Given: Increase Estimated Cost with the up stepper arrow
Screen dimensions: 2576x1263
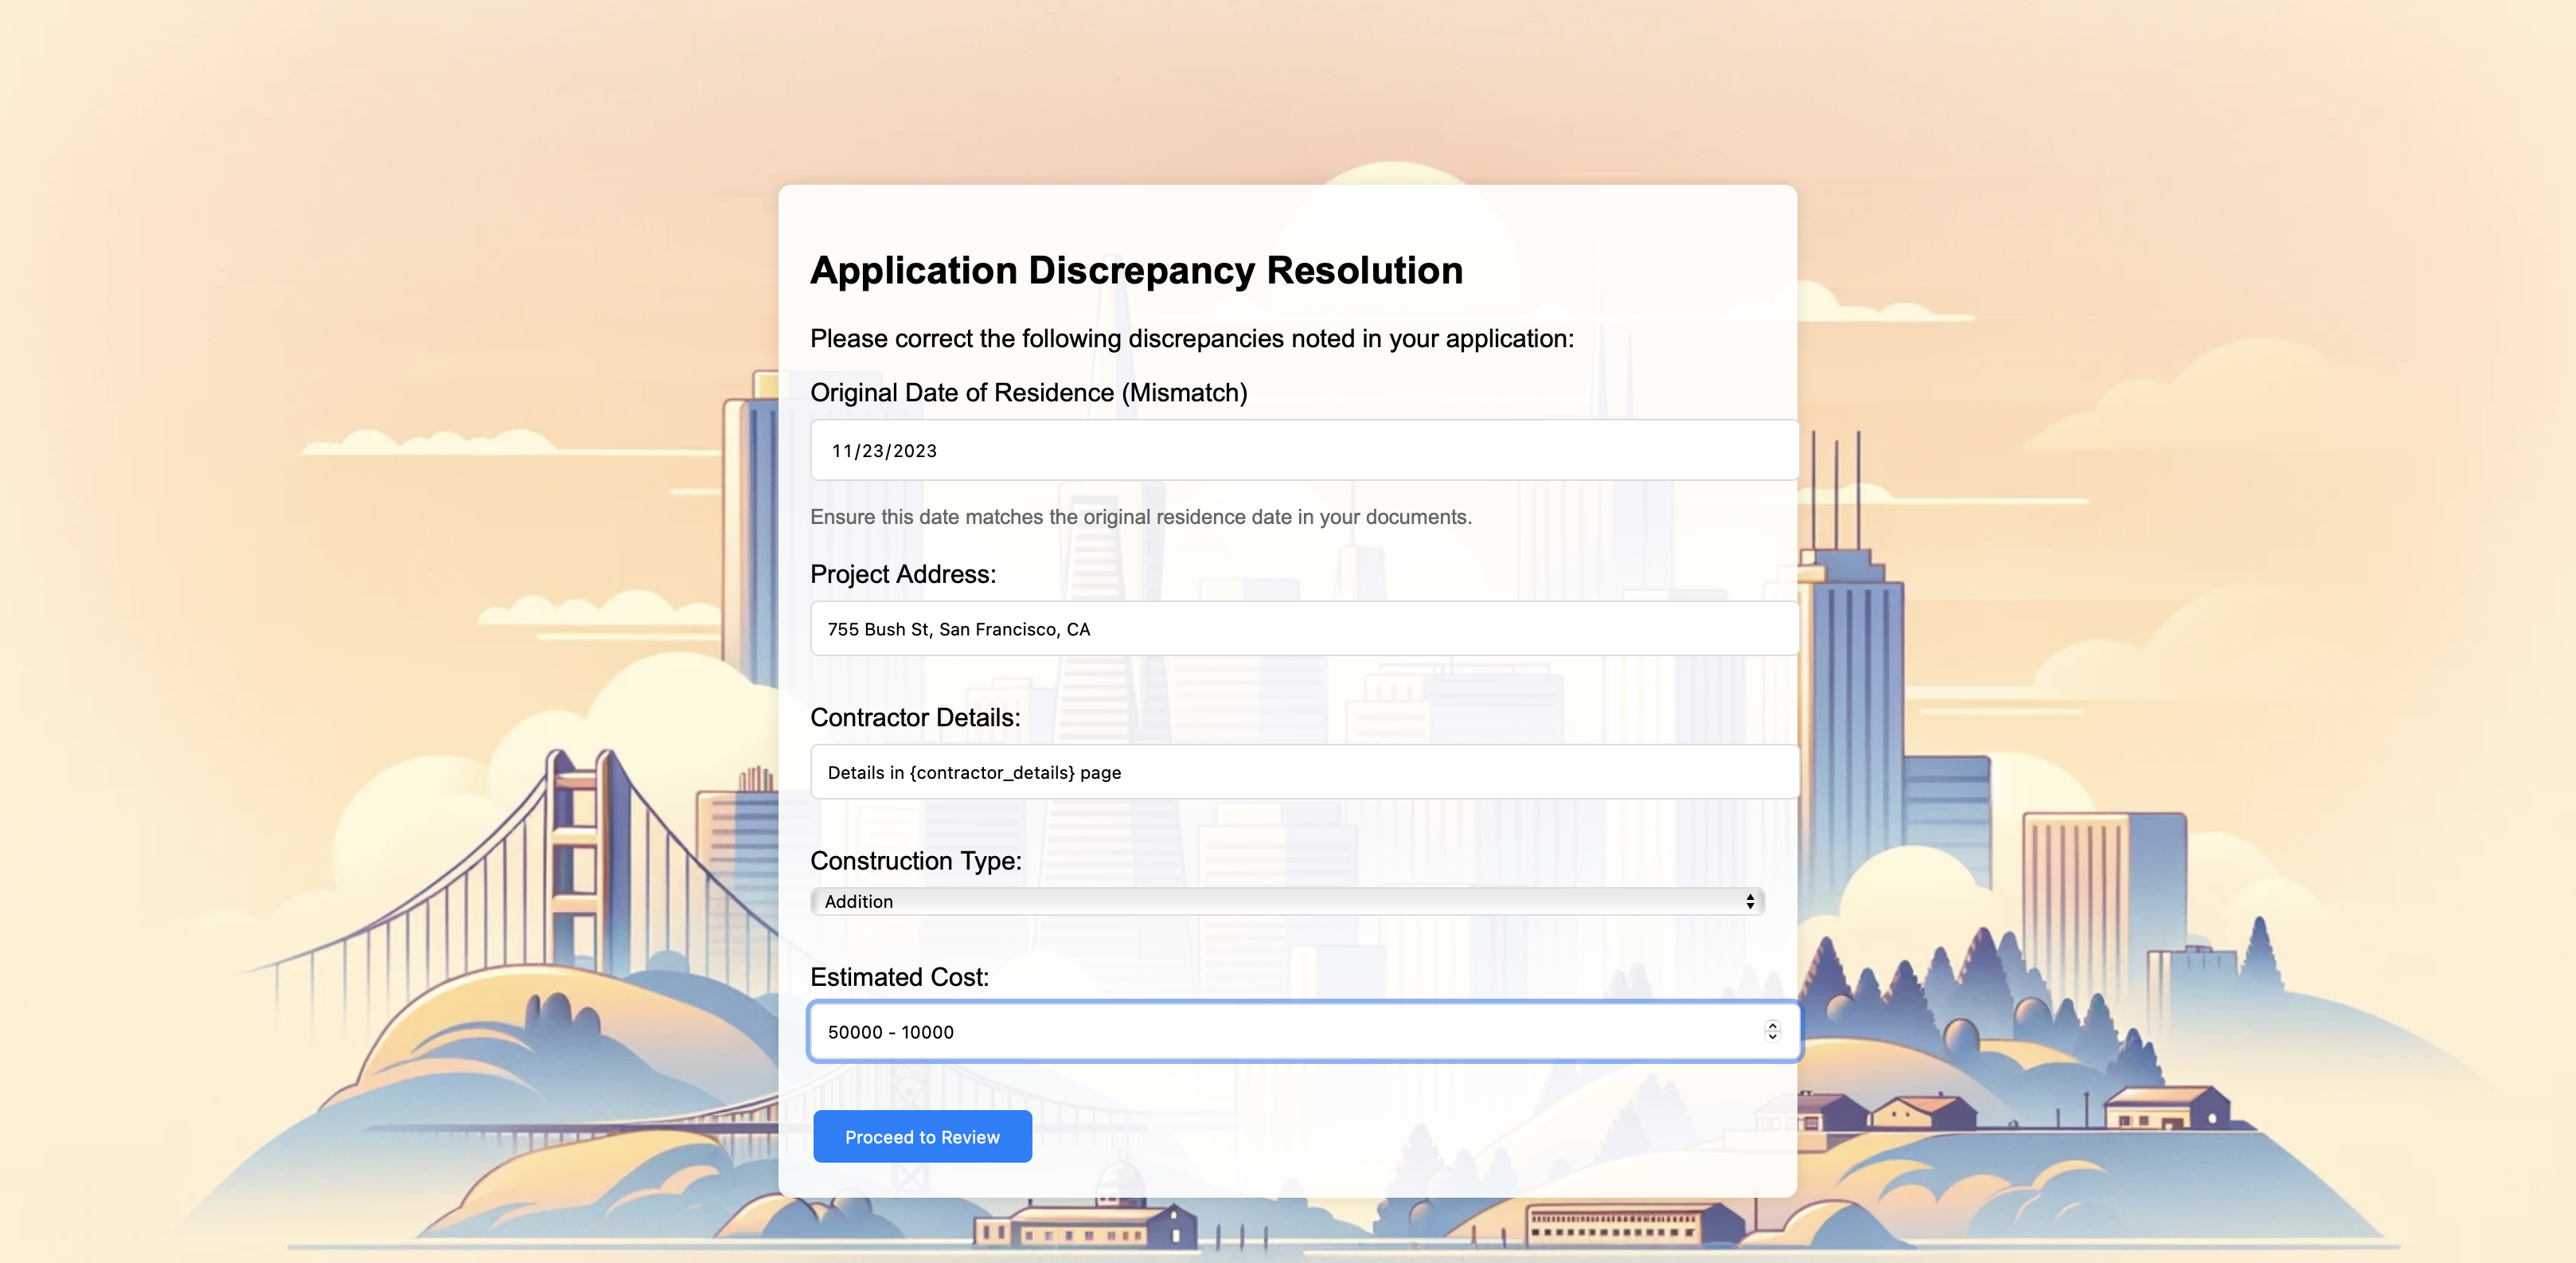Looking at the screenshot, I should 1772,1025.
